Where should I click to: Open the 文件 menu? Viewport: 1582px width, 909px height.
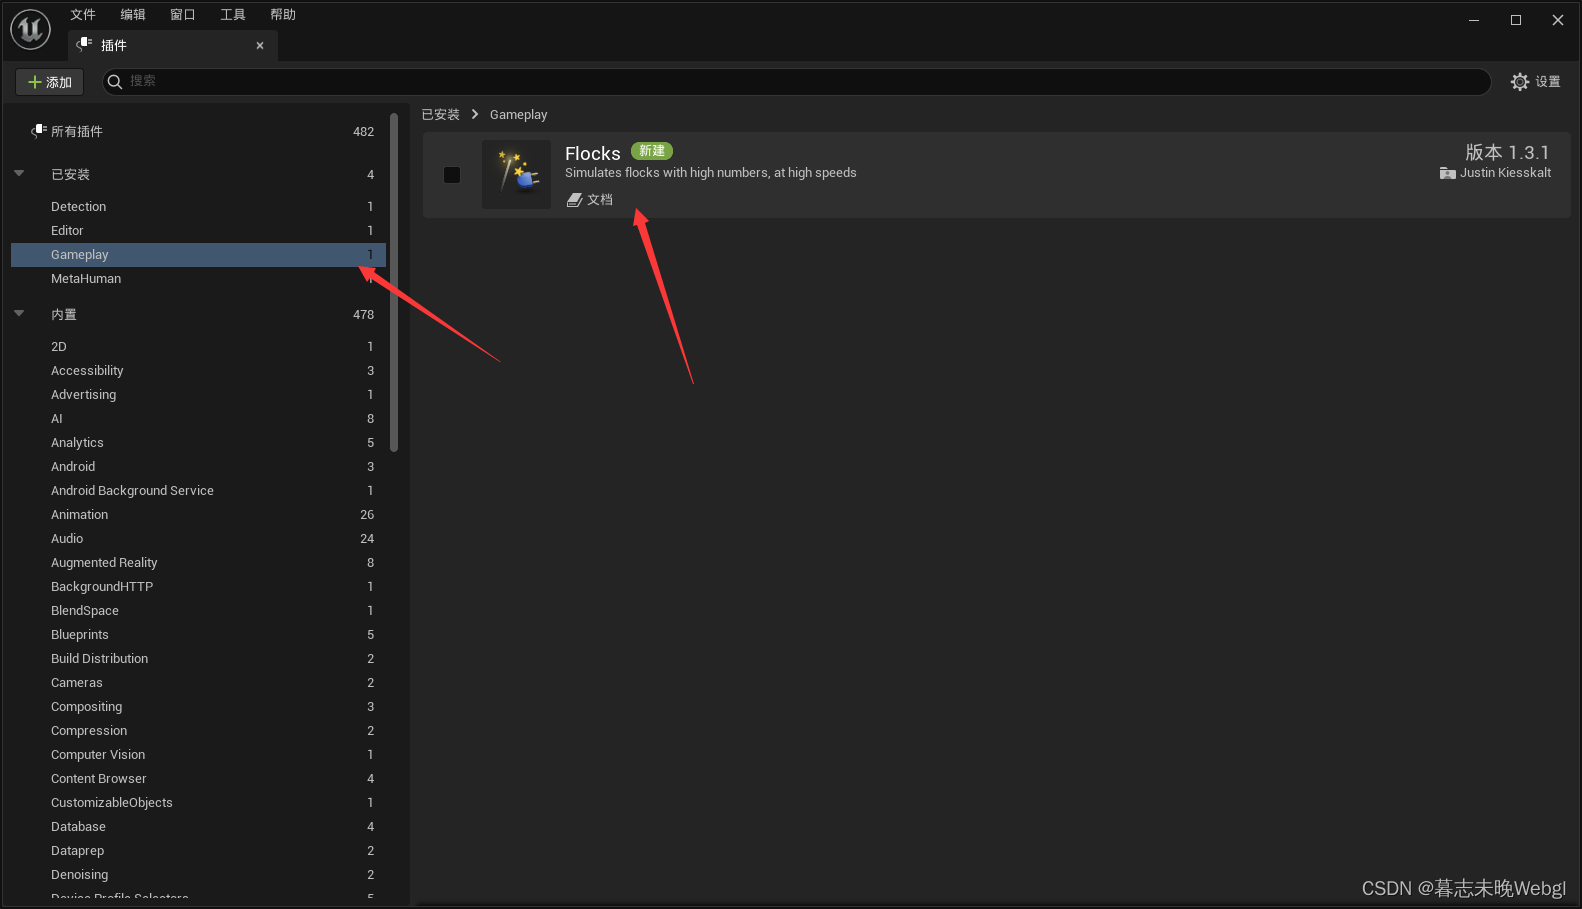coord(83,14)
